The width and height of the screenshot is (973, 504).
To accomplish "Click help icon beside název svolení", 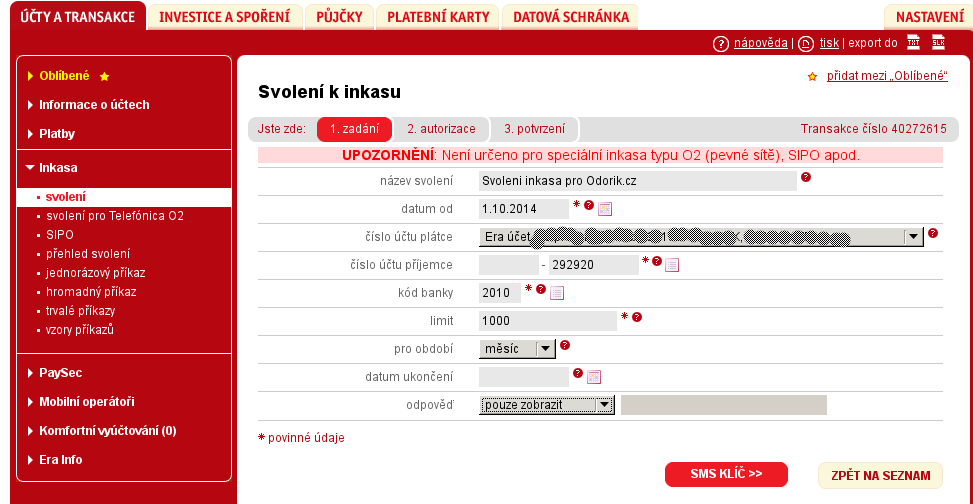I will 805,177.
